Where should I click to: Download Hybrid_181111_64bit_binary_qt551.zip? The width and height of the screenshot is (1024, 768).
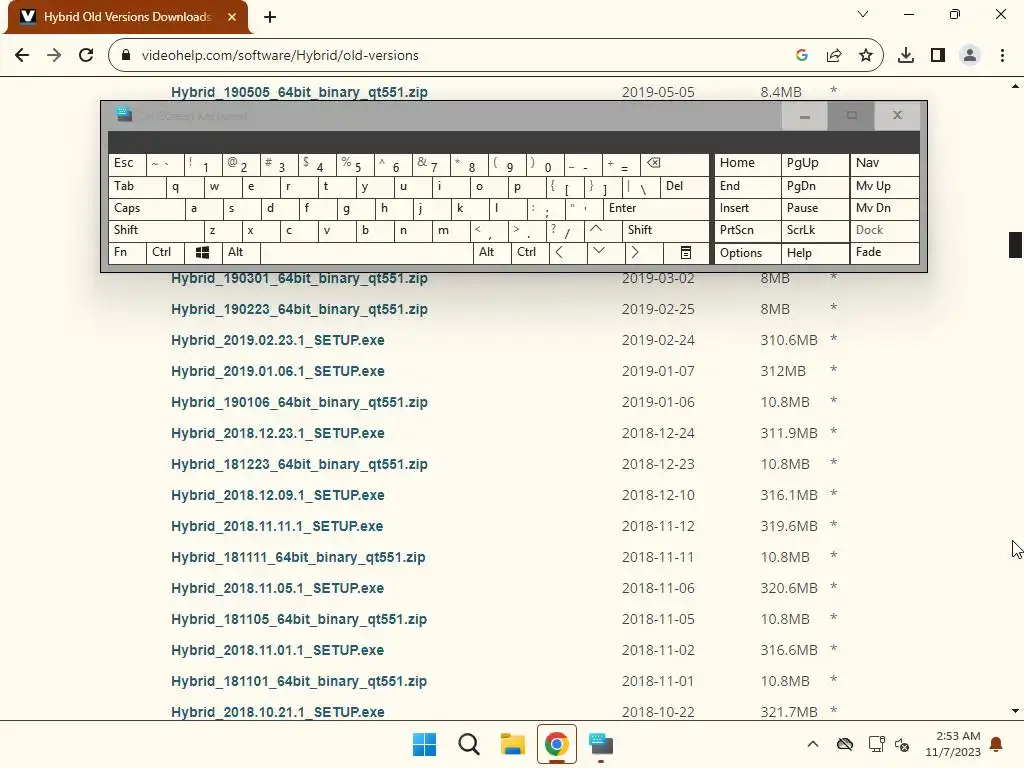pos(298,557)
